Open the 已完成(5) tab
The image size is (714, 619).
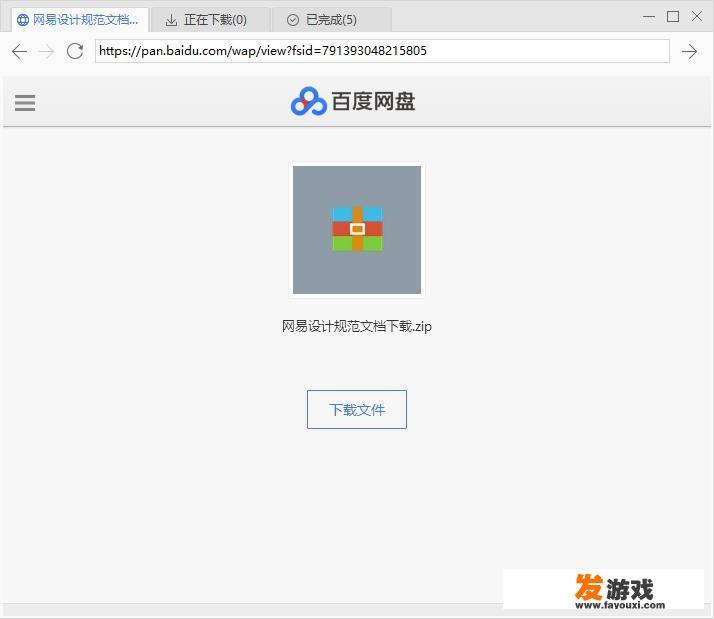[331, 20]
